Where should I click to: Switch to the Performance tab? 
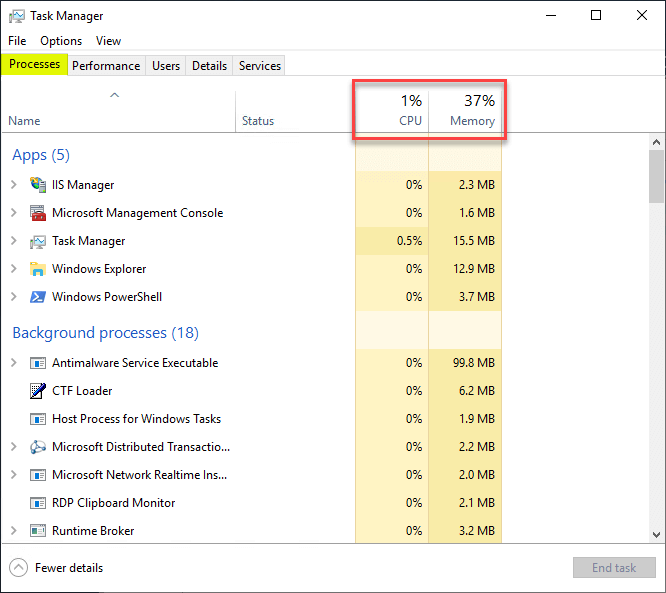pos(106,66)
